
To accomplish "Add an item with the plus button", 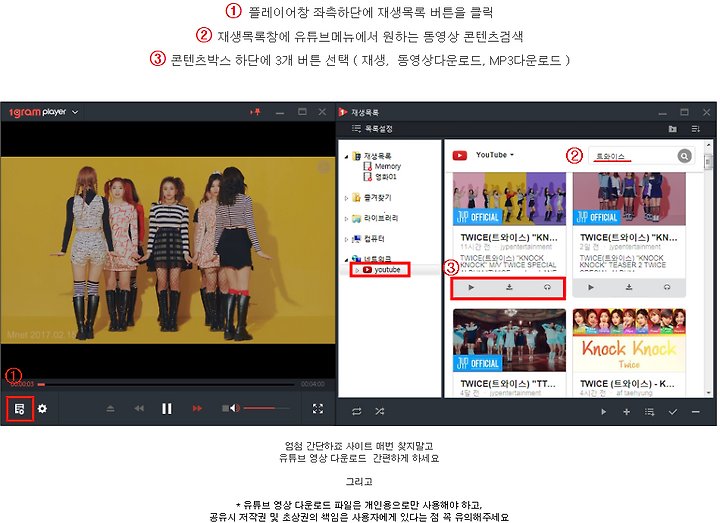I will point(626,412).
